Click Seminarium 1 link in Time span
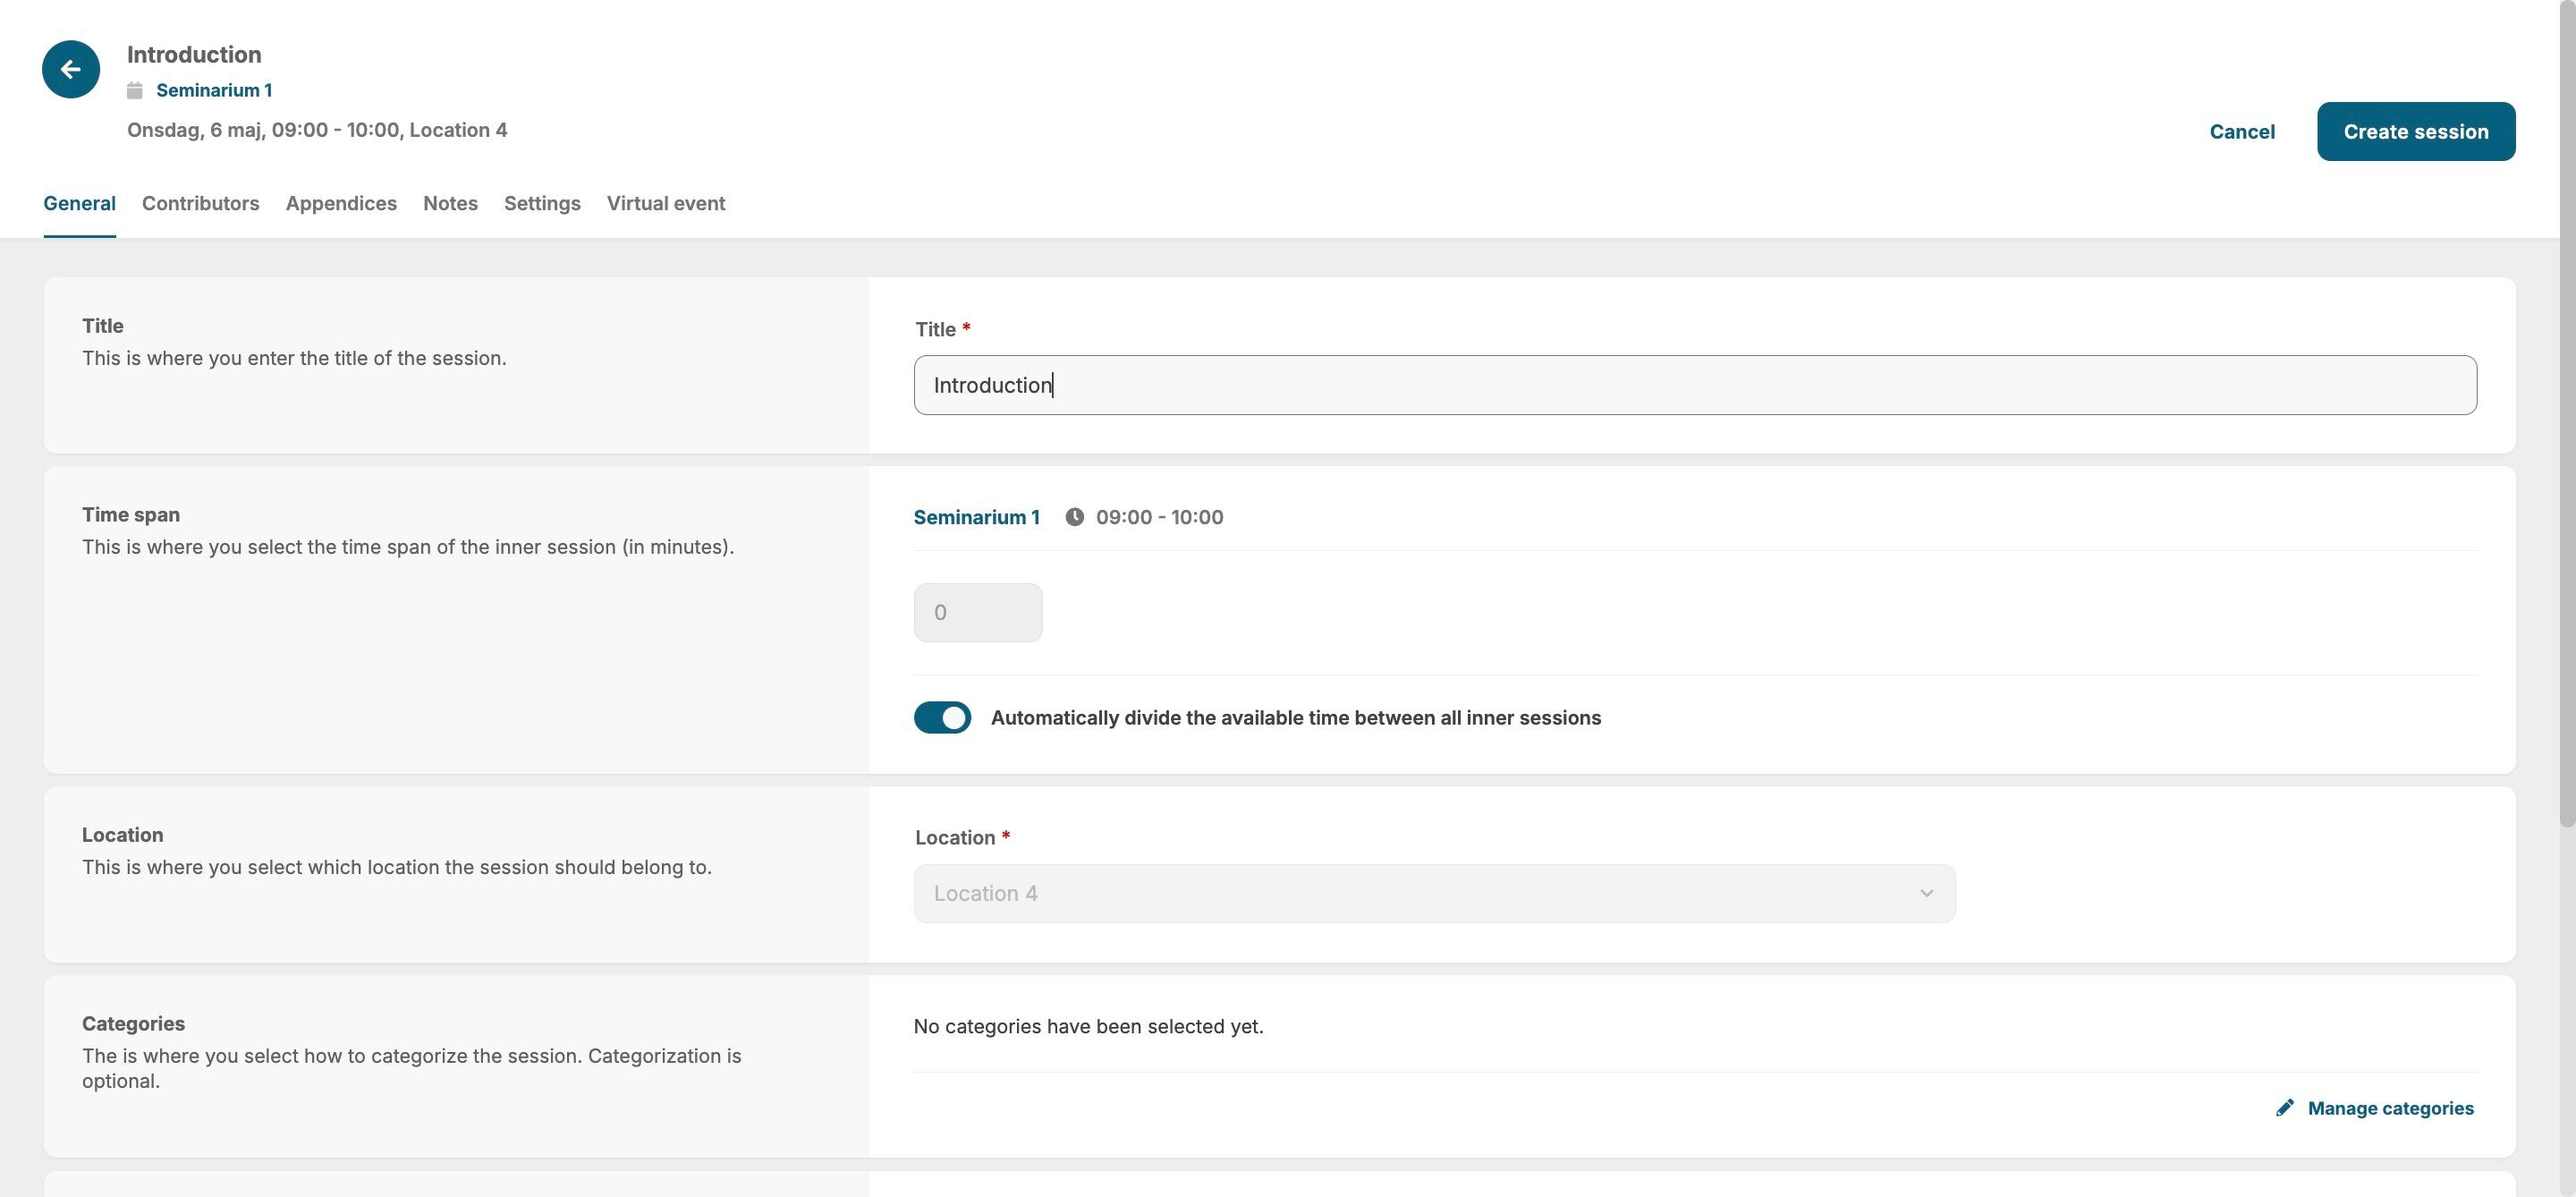Viewport: 2576px width, 1197px height. tap(976, 517)
